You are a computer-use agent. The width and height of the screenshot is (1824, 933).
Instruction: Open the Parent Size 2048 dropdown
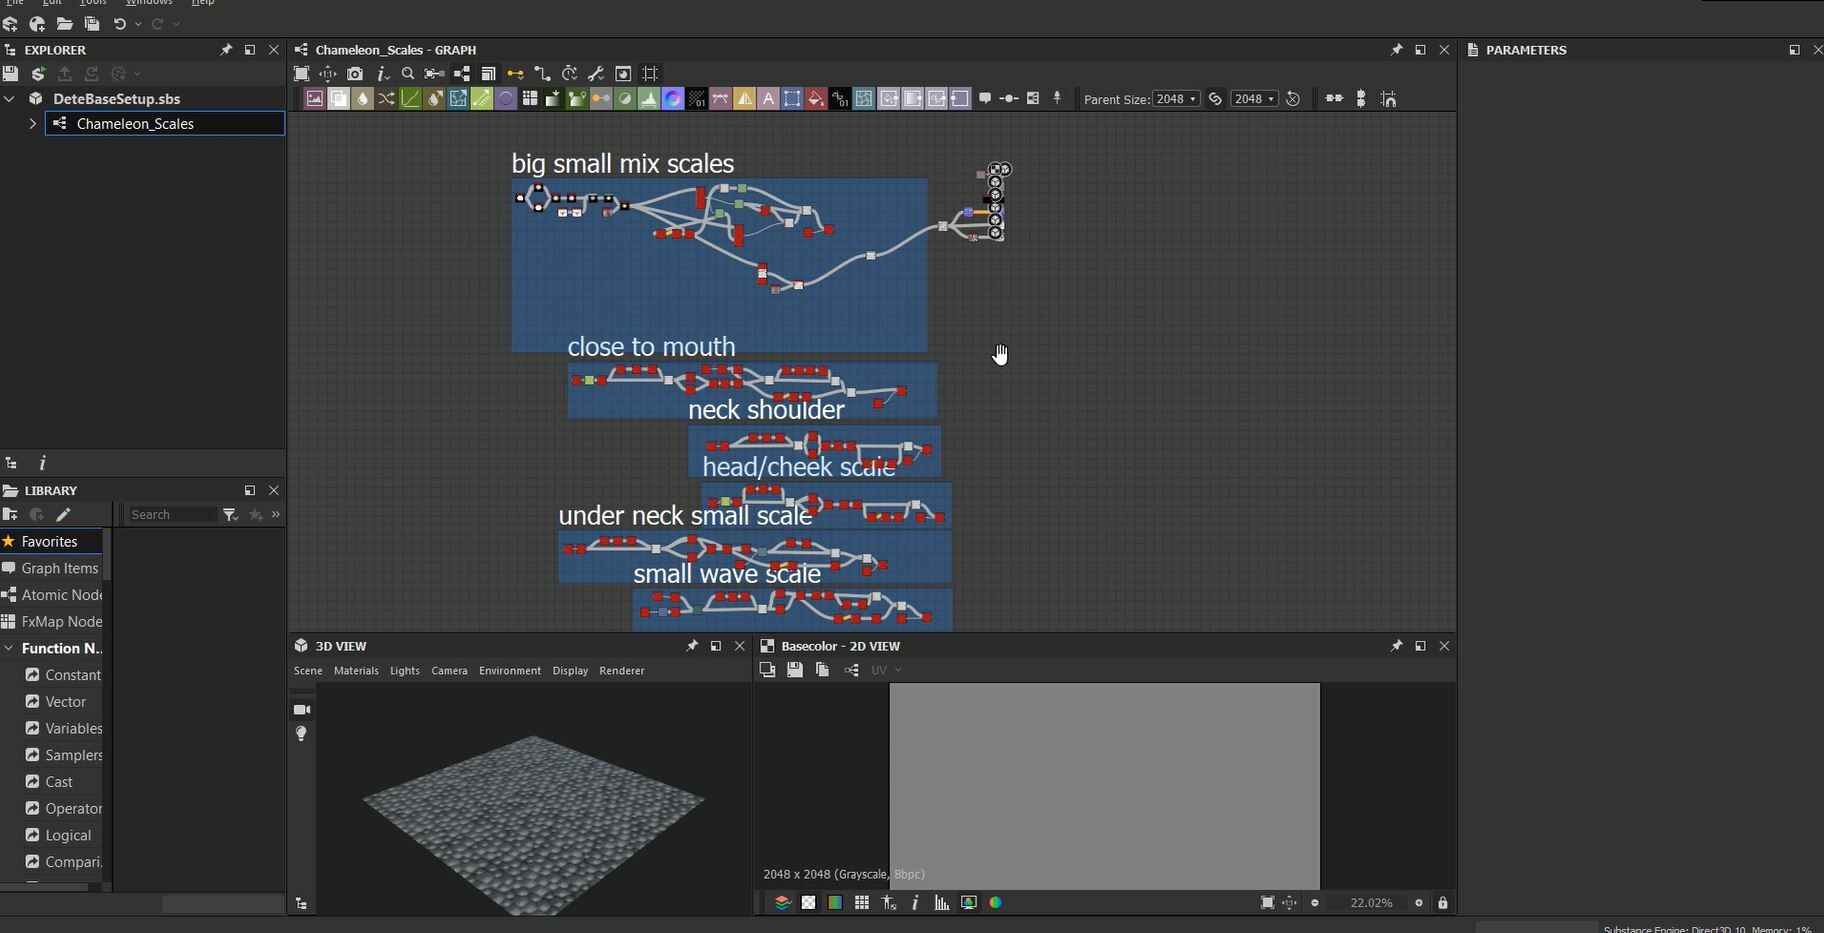click(x=1178, y=98)
